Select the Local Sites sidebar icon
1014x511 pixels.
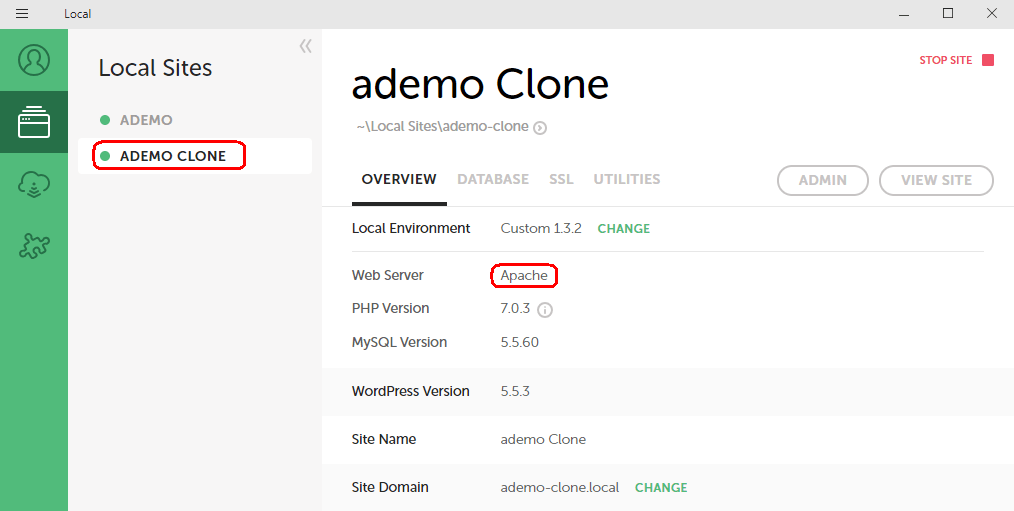34,122
